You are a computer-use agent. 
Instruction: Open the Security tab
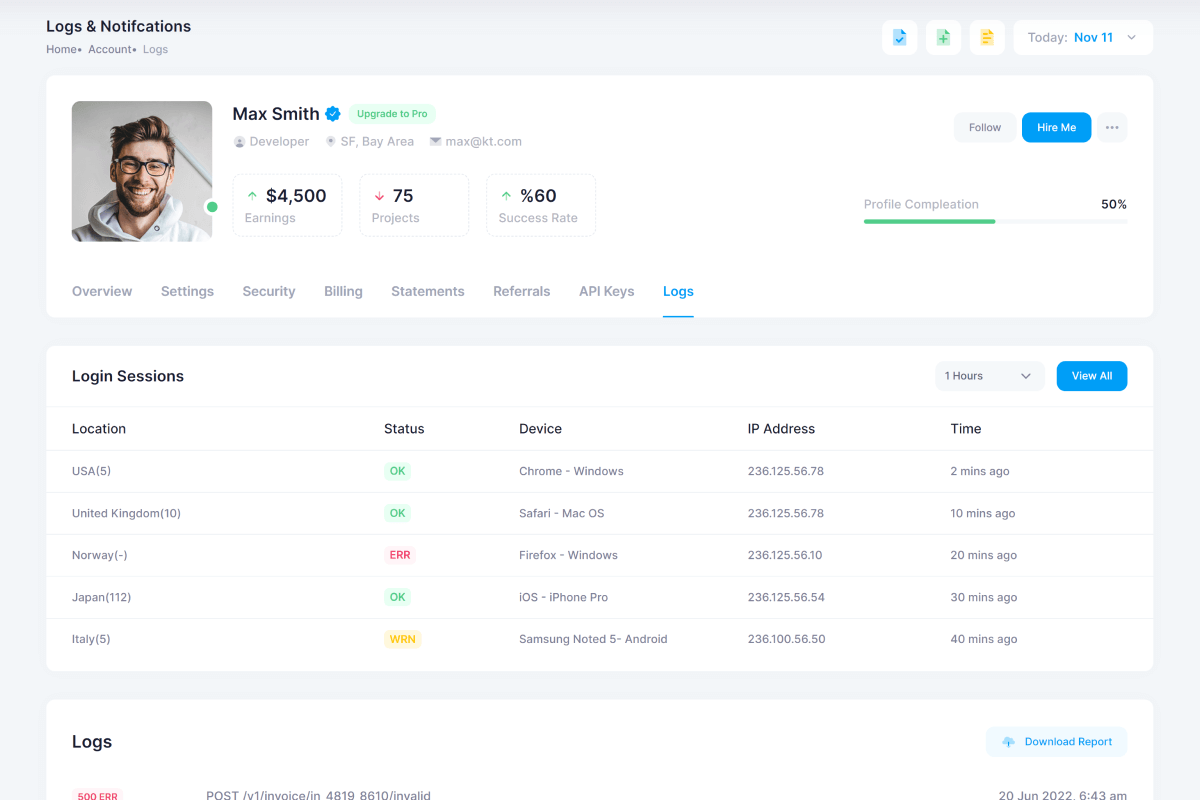coord(269,292)
